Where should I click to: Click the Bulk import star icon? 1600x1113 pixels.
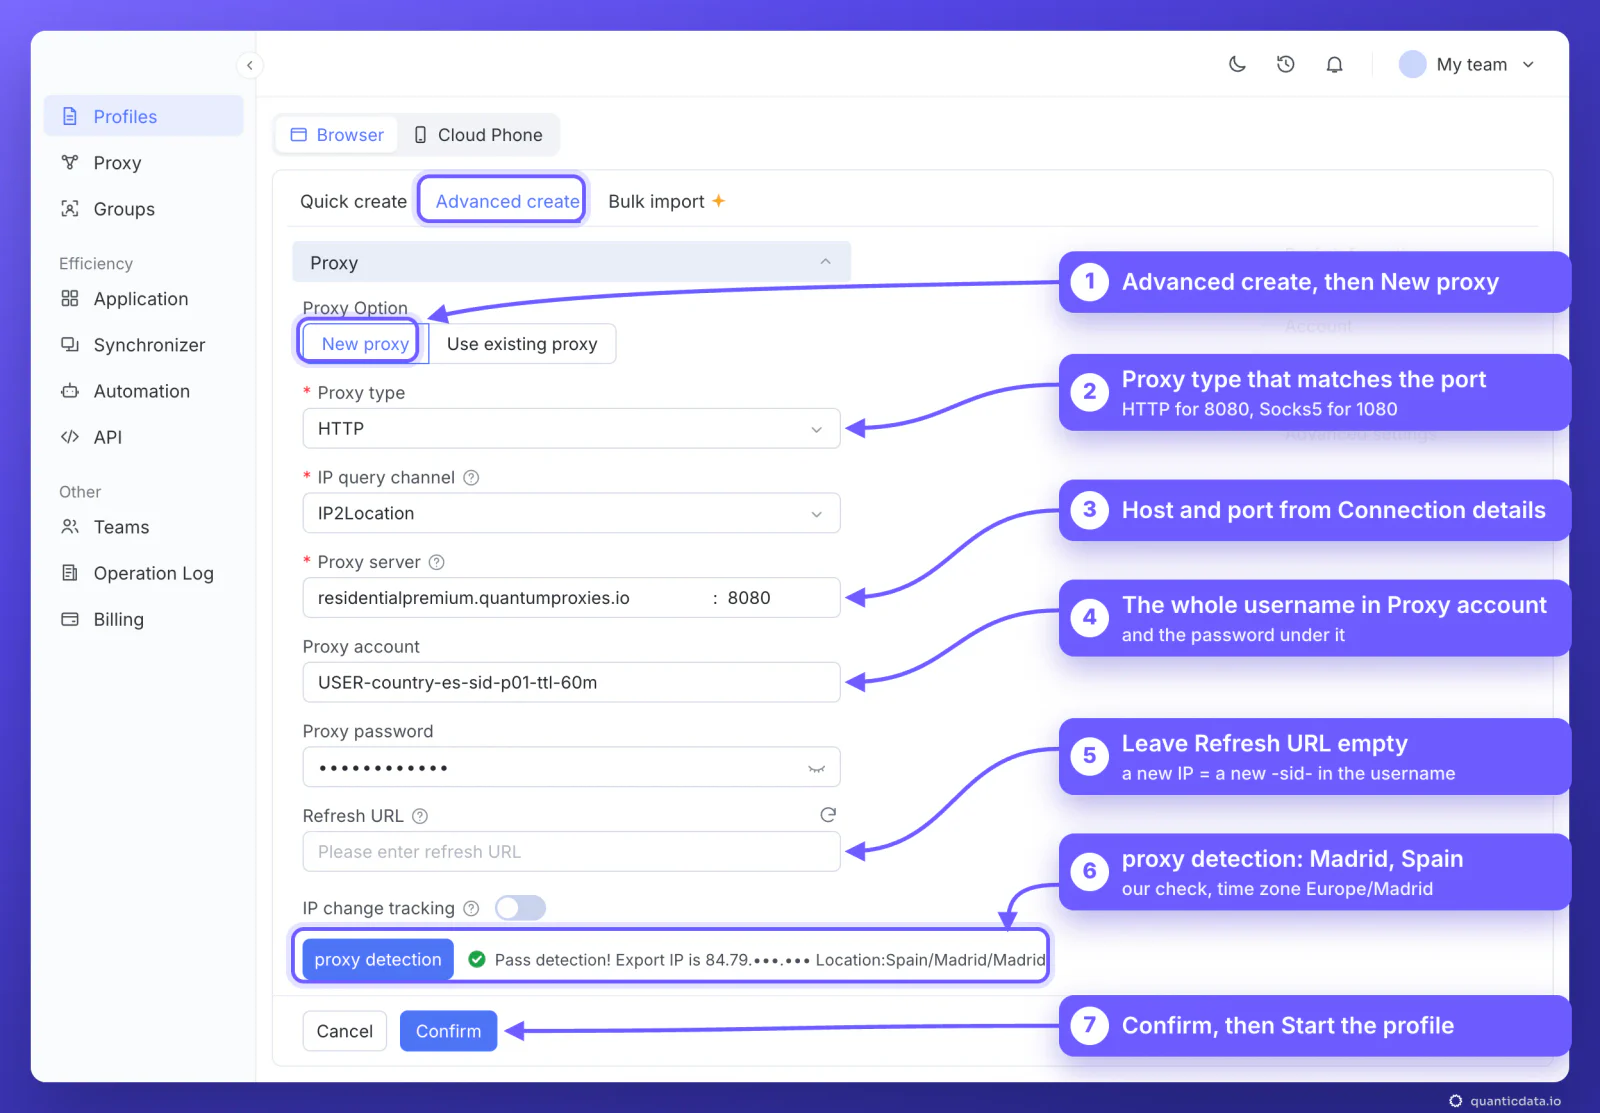(x=718, y=201)
